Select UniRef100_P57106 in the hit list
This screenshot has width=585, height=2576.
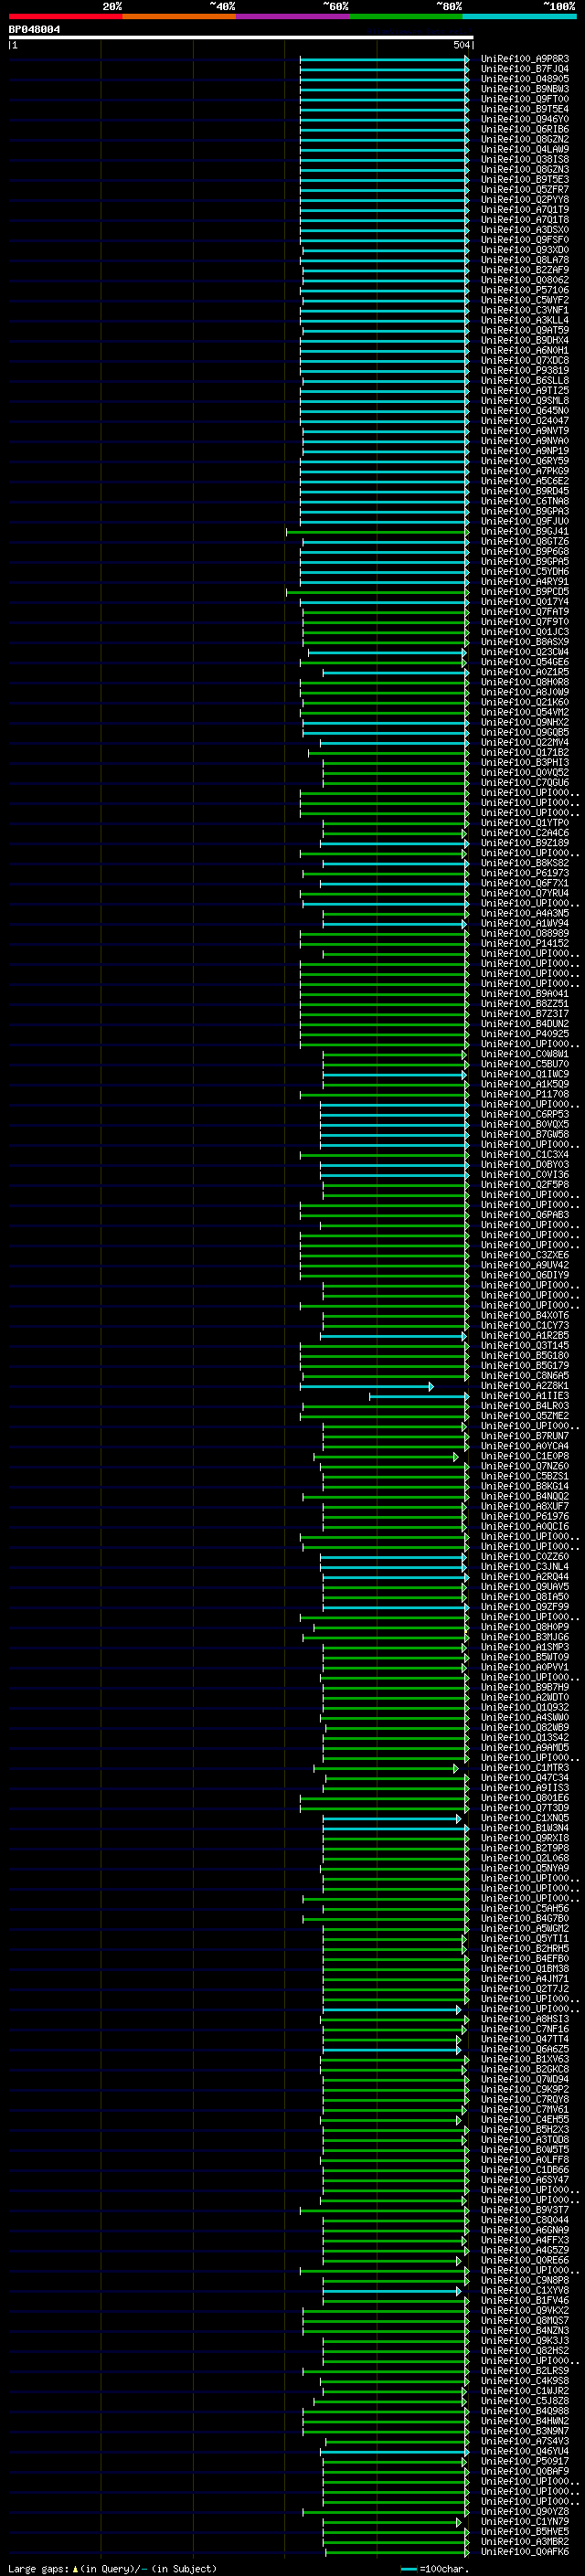pos(524,290)
